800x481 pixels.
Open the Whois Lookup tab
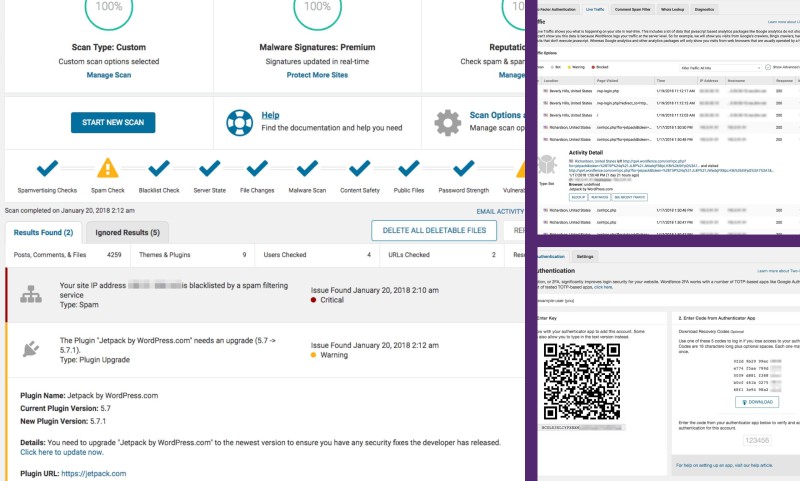[x=672, y=9]
